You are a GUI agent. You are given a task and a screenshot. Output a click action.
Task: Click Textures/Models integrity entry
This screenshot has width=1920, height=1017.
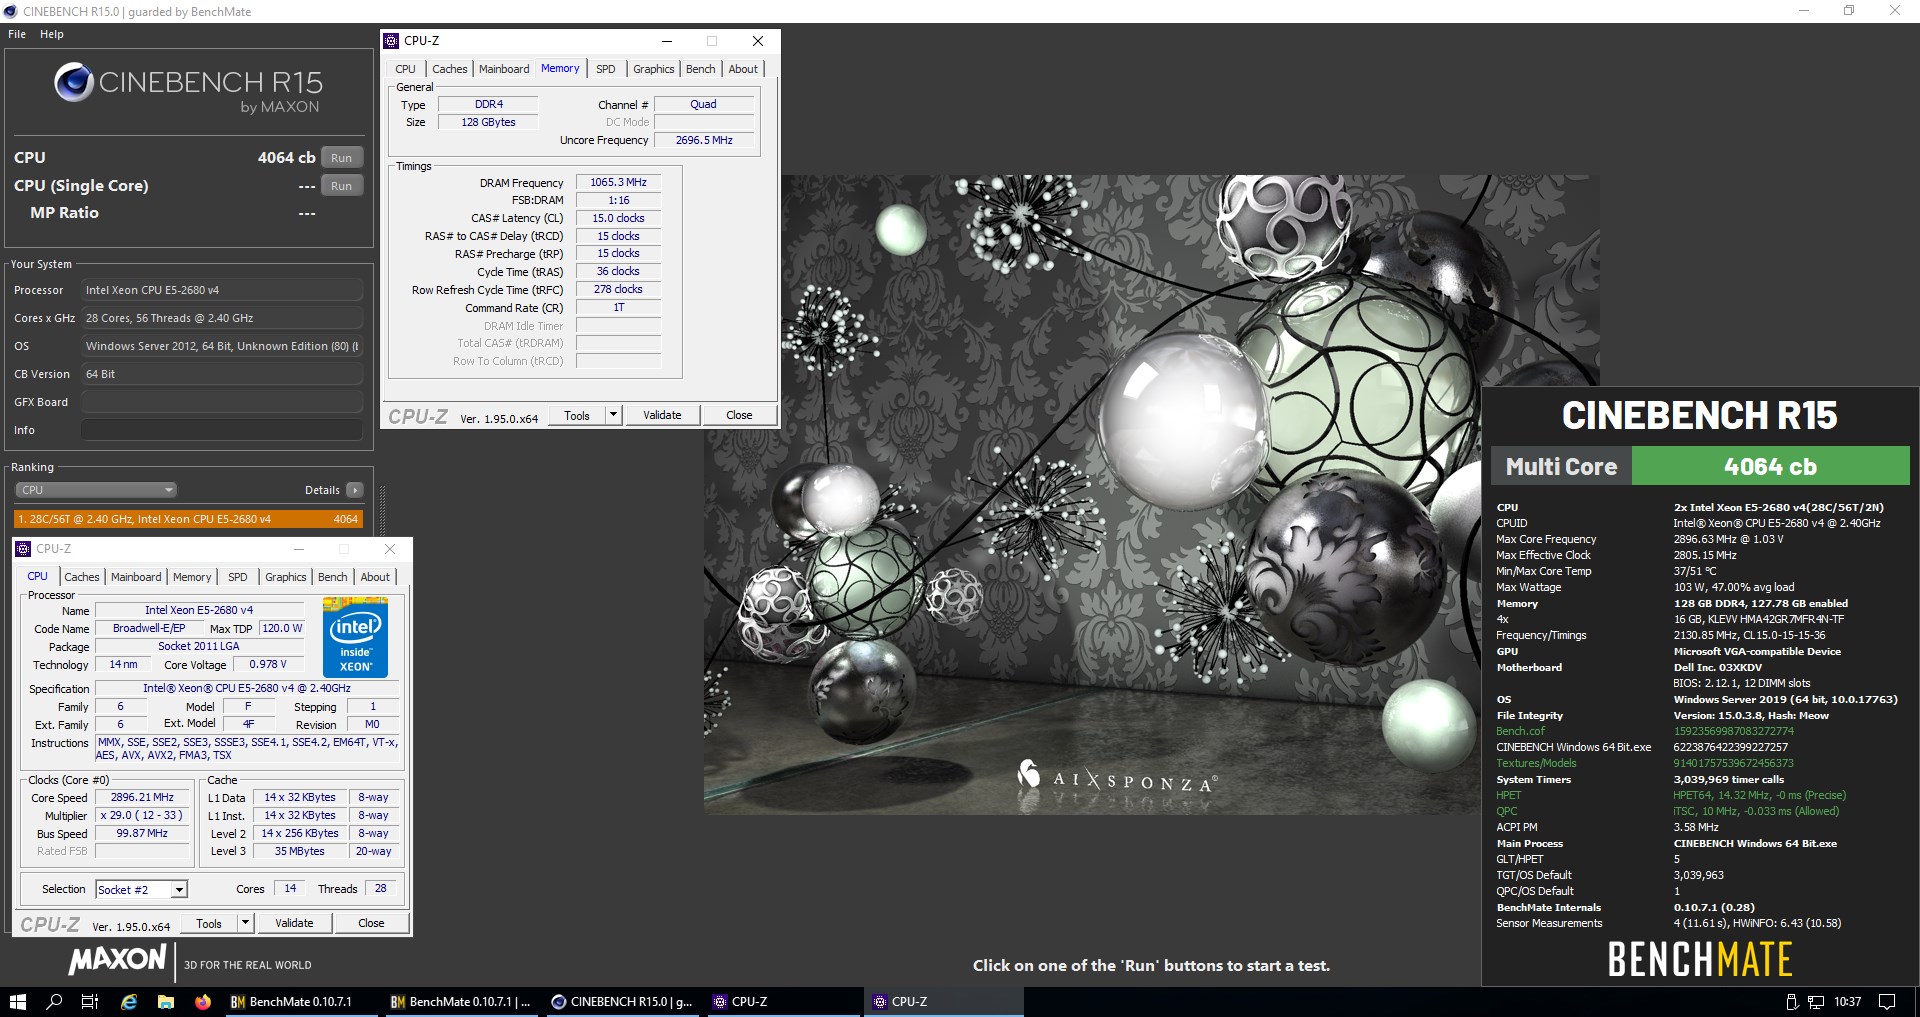(x=1536, y=763)
